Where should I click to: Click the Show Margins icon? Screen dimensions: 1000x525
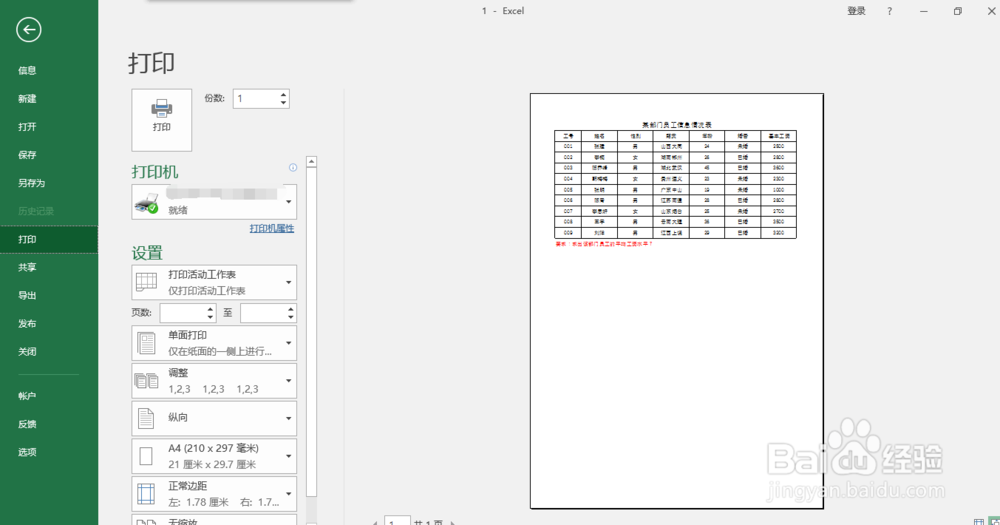click(x=979, y=522)
